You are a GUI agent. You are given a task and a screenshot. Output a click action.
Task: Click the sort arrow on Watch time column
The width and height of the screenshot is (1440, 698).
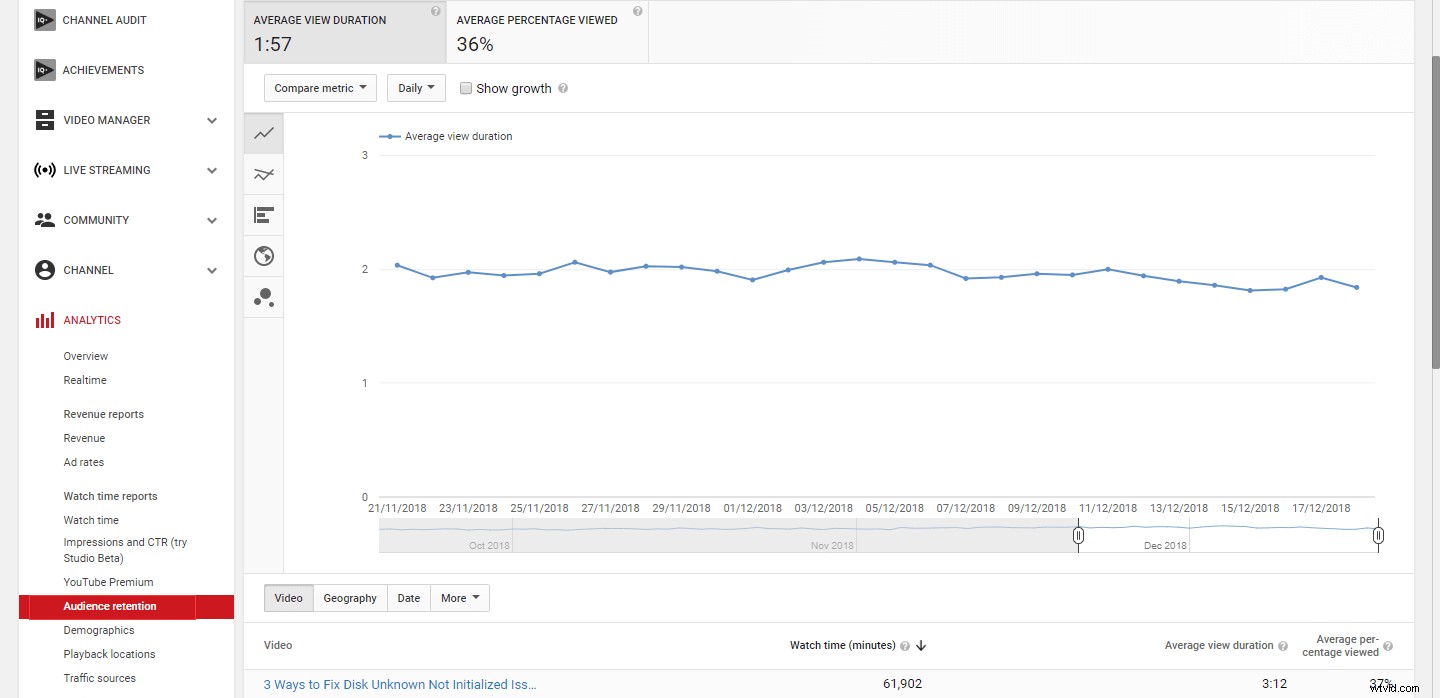click(920, 645)
